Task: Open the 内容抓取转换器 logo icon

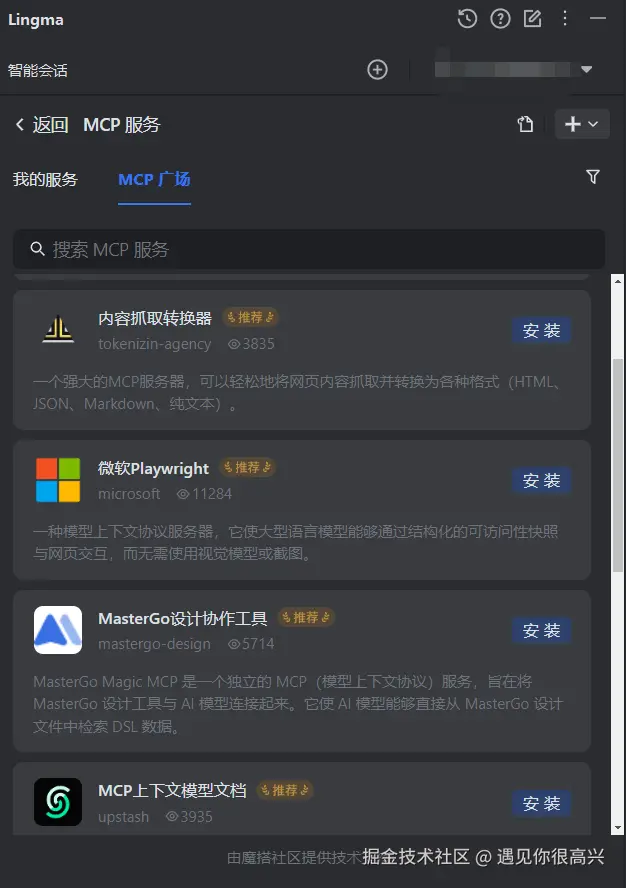Action: click(x=58, y=330)
